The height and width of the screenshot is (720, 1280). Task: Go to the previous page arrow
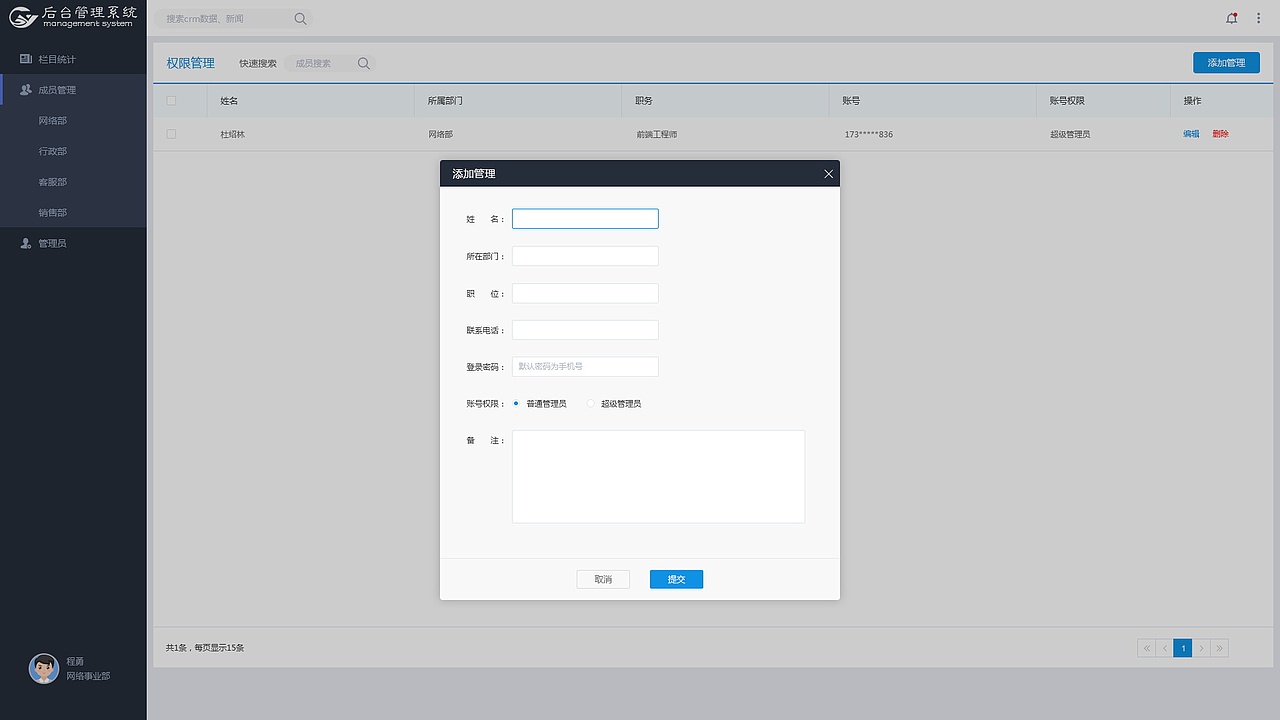pos(1165,648)
